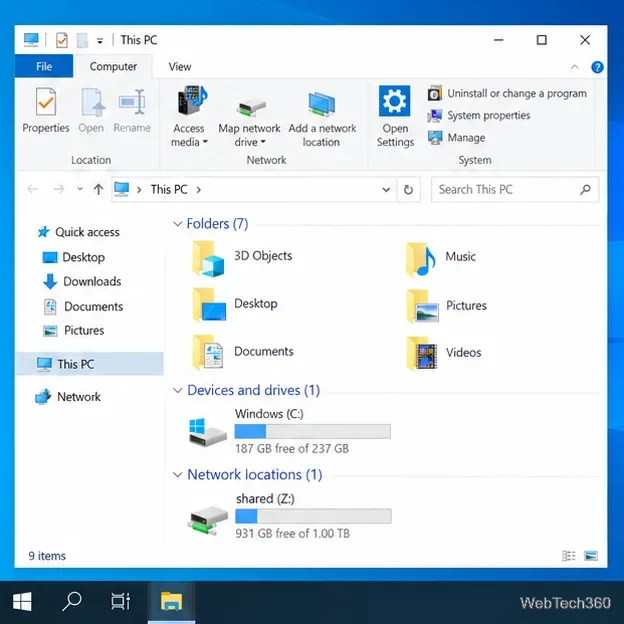Open Customize Quick Access Toolbar dropdown
This screenshot has width=624, height=624.
(x=100, y=41)
